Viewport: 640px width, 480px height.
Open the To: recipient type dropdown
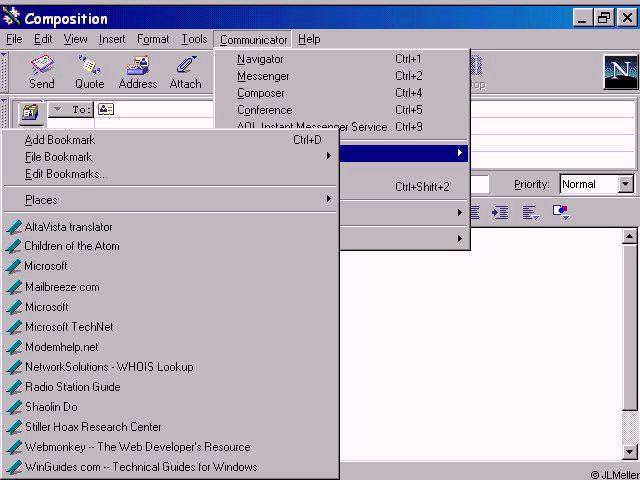point(71,109)
